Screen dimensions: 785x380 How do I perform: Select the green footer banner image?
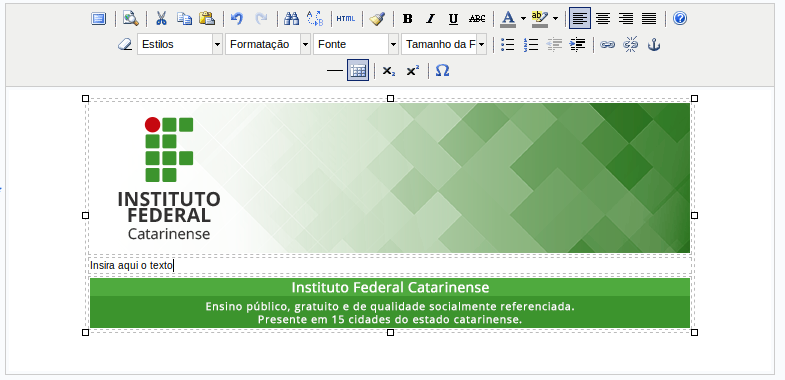click(x=390, y=303)
